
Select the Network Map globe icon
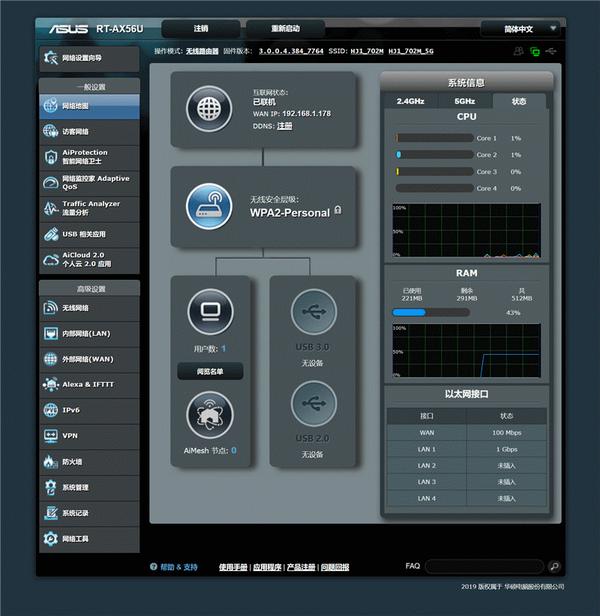coord(51,106)
